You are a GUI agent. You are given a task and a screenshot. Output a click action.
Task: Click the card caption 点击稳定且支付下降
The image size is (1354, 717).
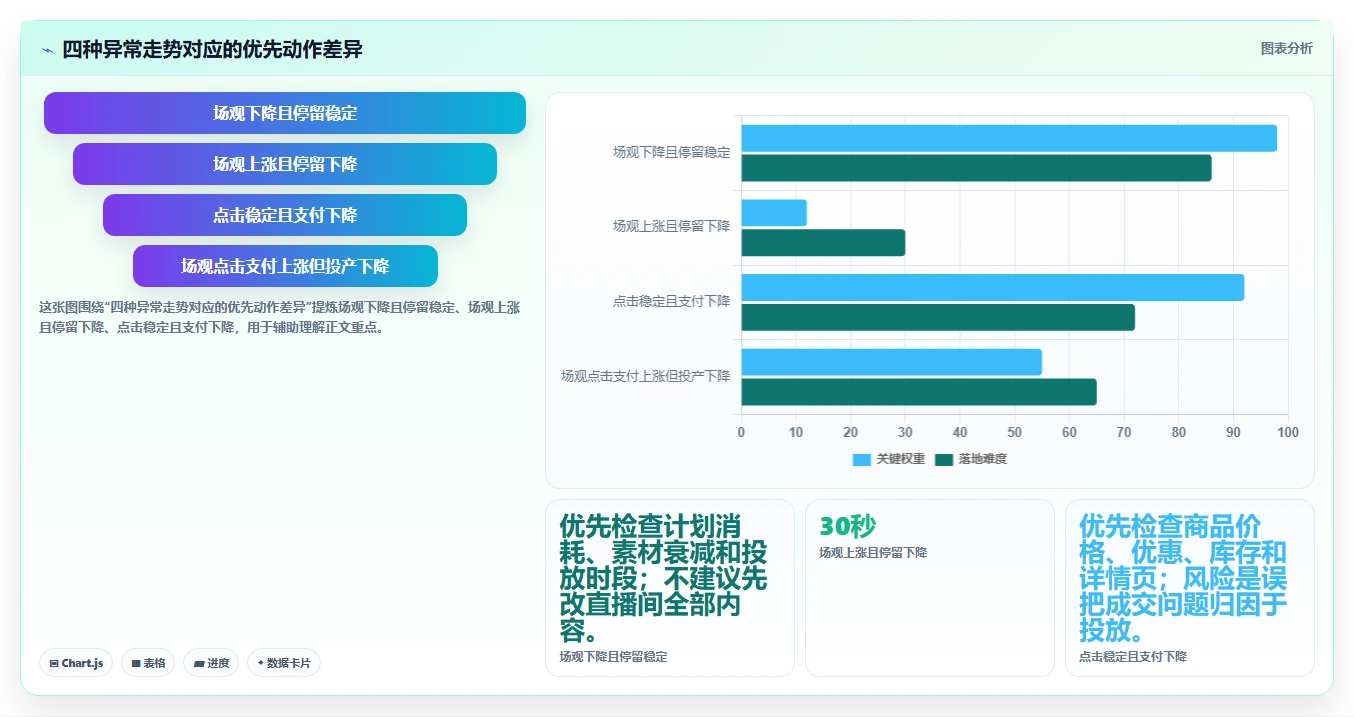[1133, 657]
